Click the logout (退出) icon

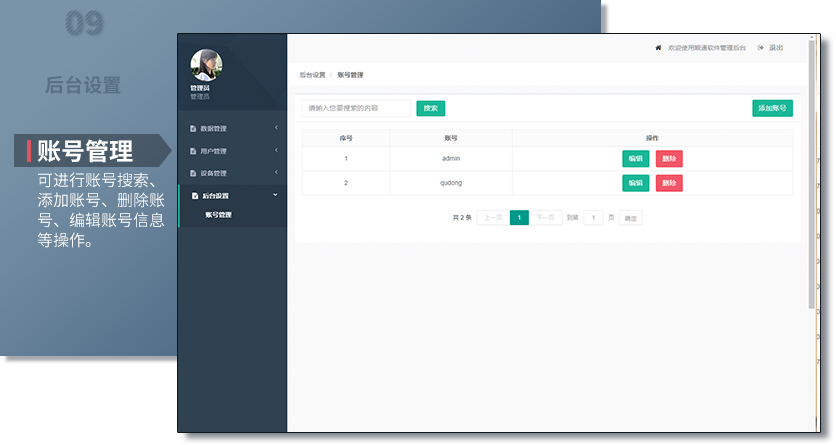(761, 48)
